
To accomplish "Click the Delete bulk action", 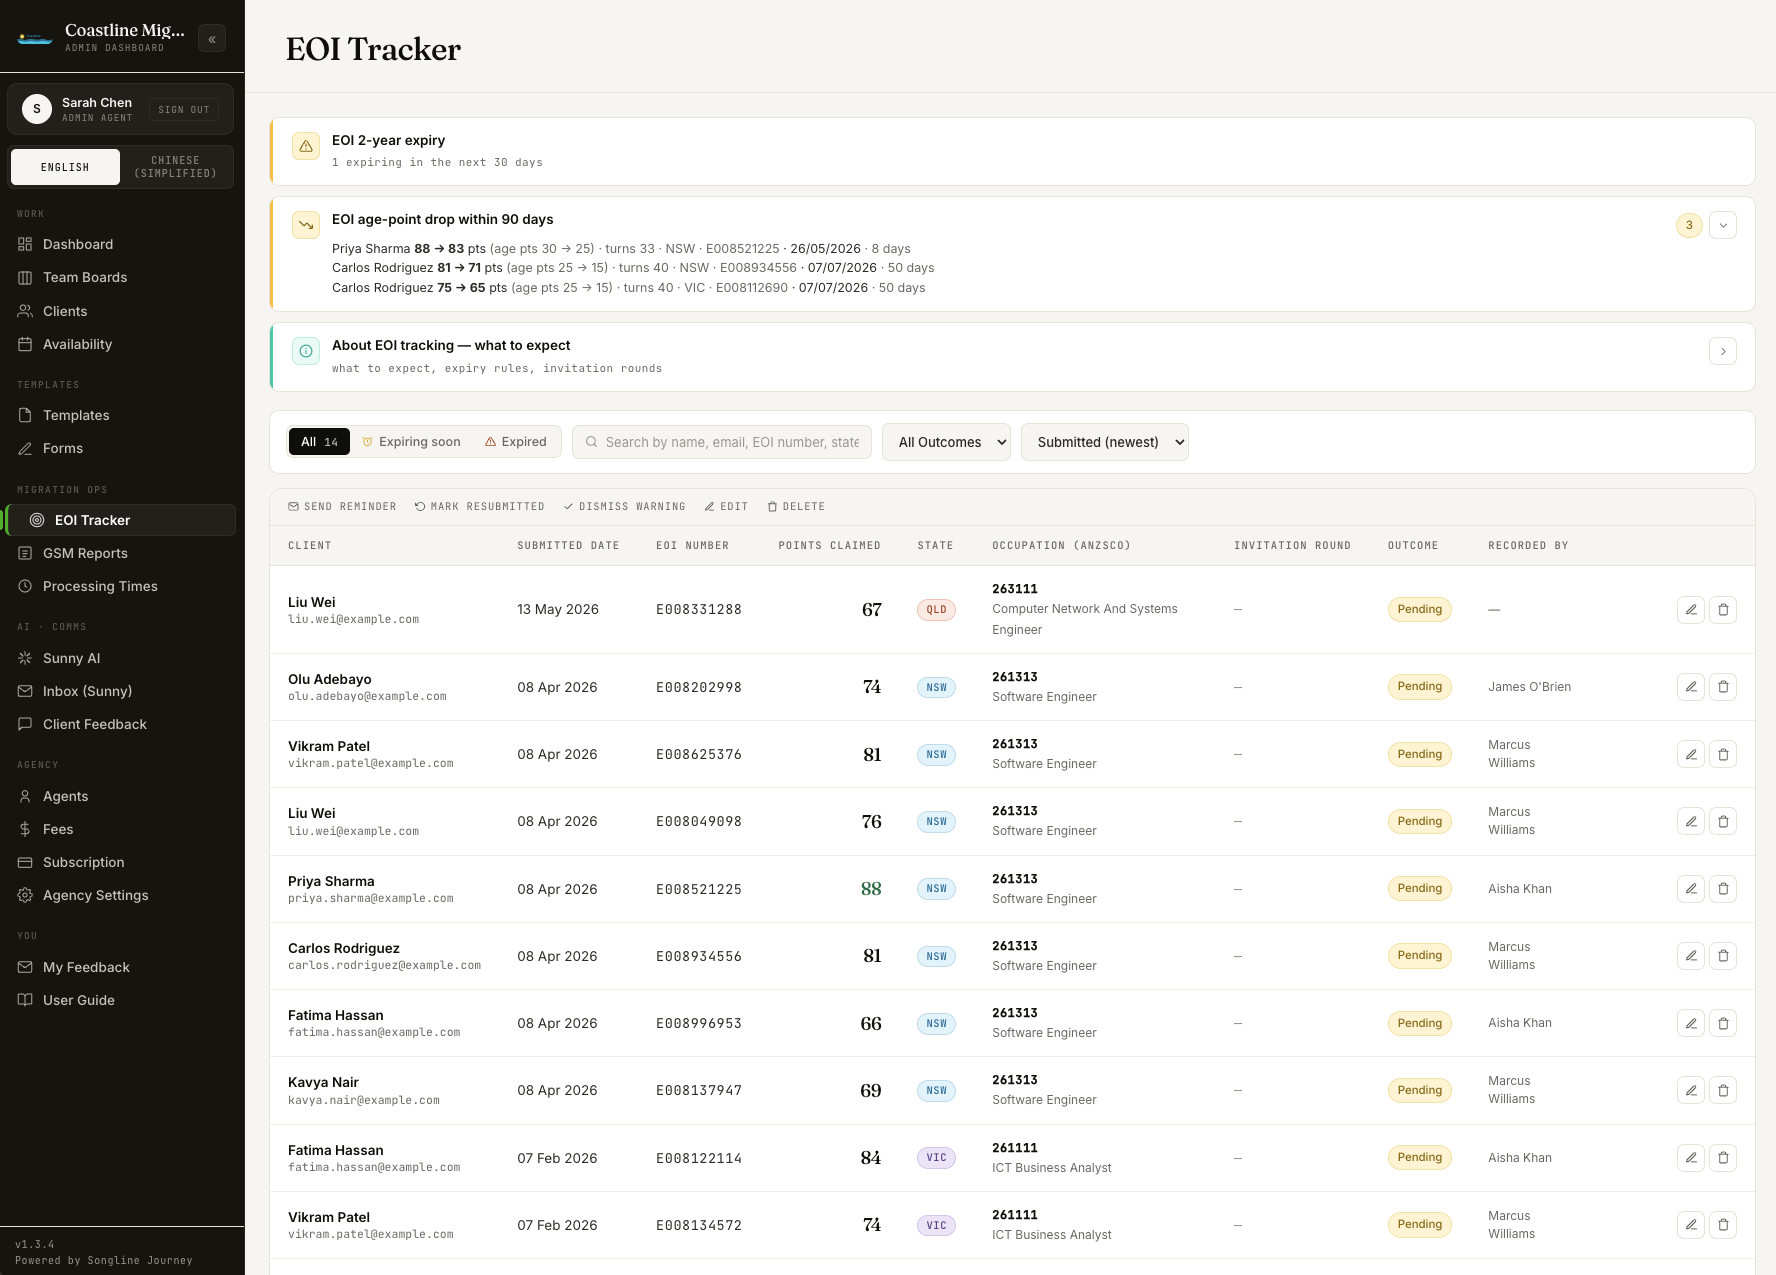I will click(x=796, y=507).
